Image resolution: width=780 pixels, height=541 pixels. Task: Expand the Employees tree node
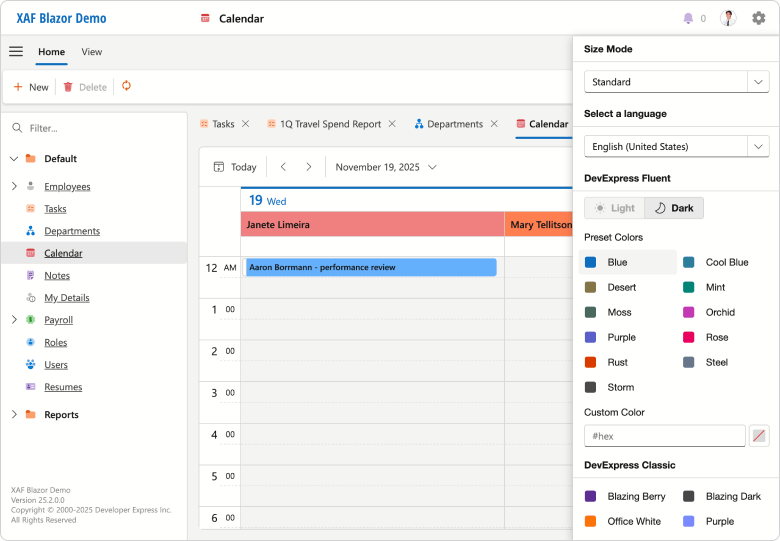pyautogui.click(x=14, y=187)
